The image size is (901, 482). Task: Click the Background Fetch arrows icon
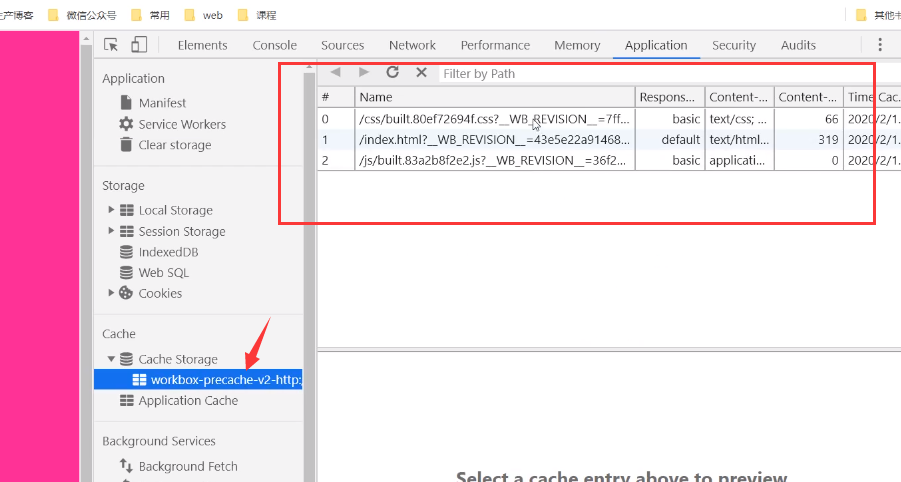click(x=126, y=465)
